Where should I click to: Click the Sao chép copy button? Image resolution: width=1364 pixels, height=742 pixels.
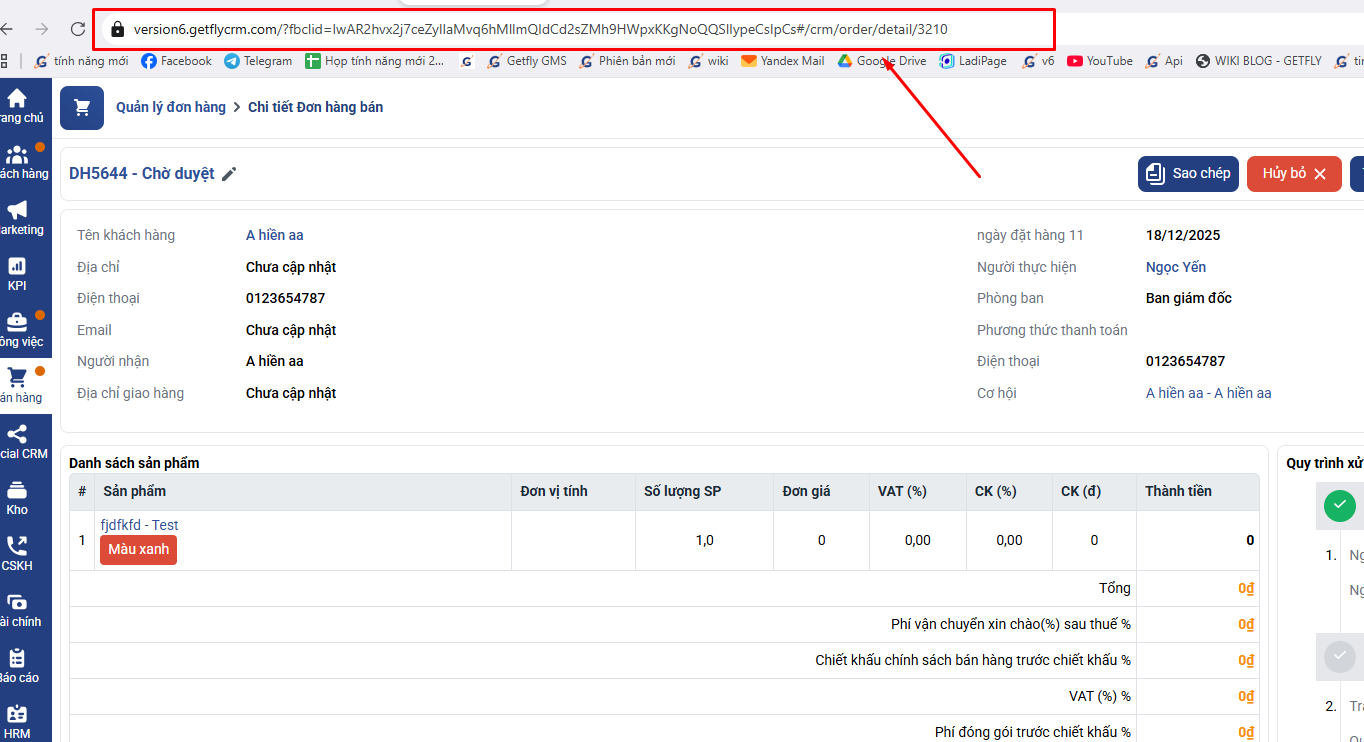pyautogui.click(x=1188, y=174)
